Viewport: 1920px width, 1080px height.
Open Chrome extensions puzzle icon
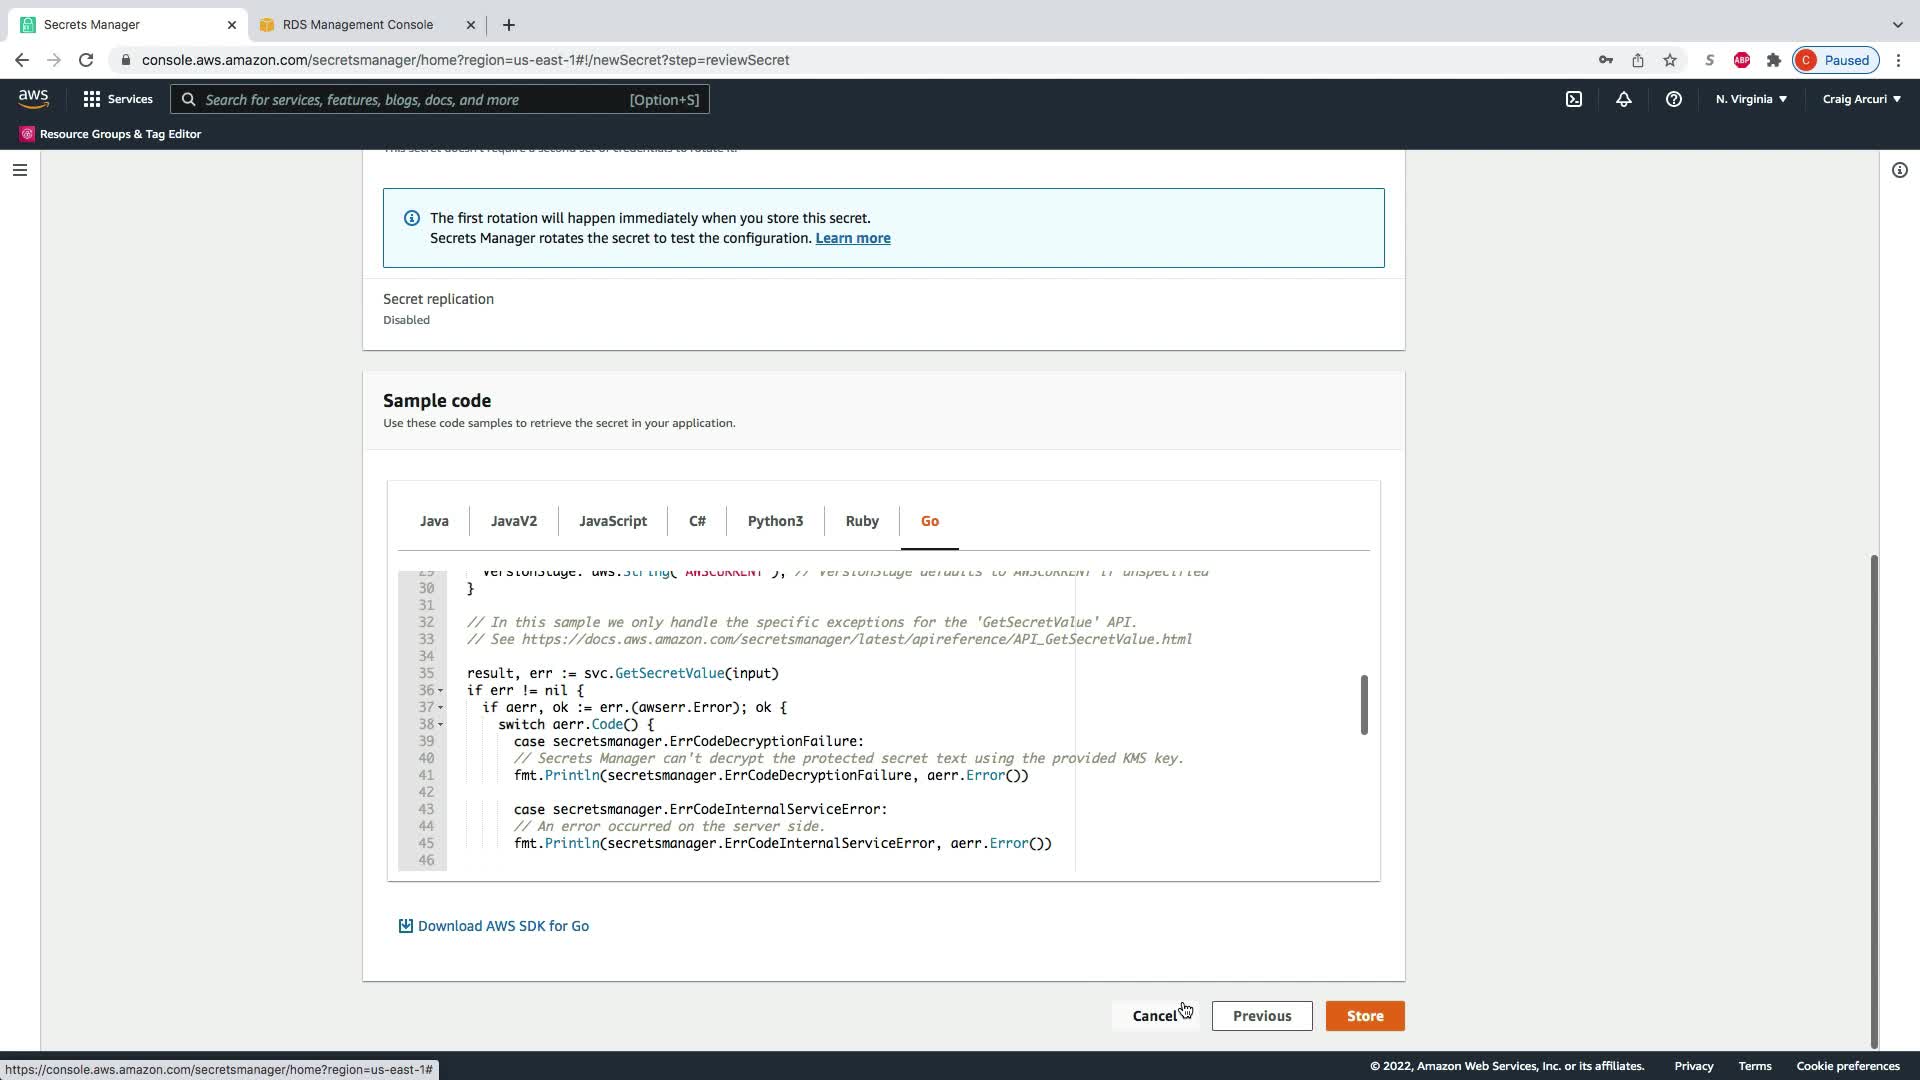[x=1773, y=60]
